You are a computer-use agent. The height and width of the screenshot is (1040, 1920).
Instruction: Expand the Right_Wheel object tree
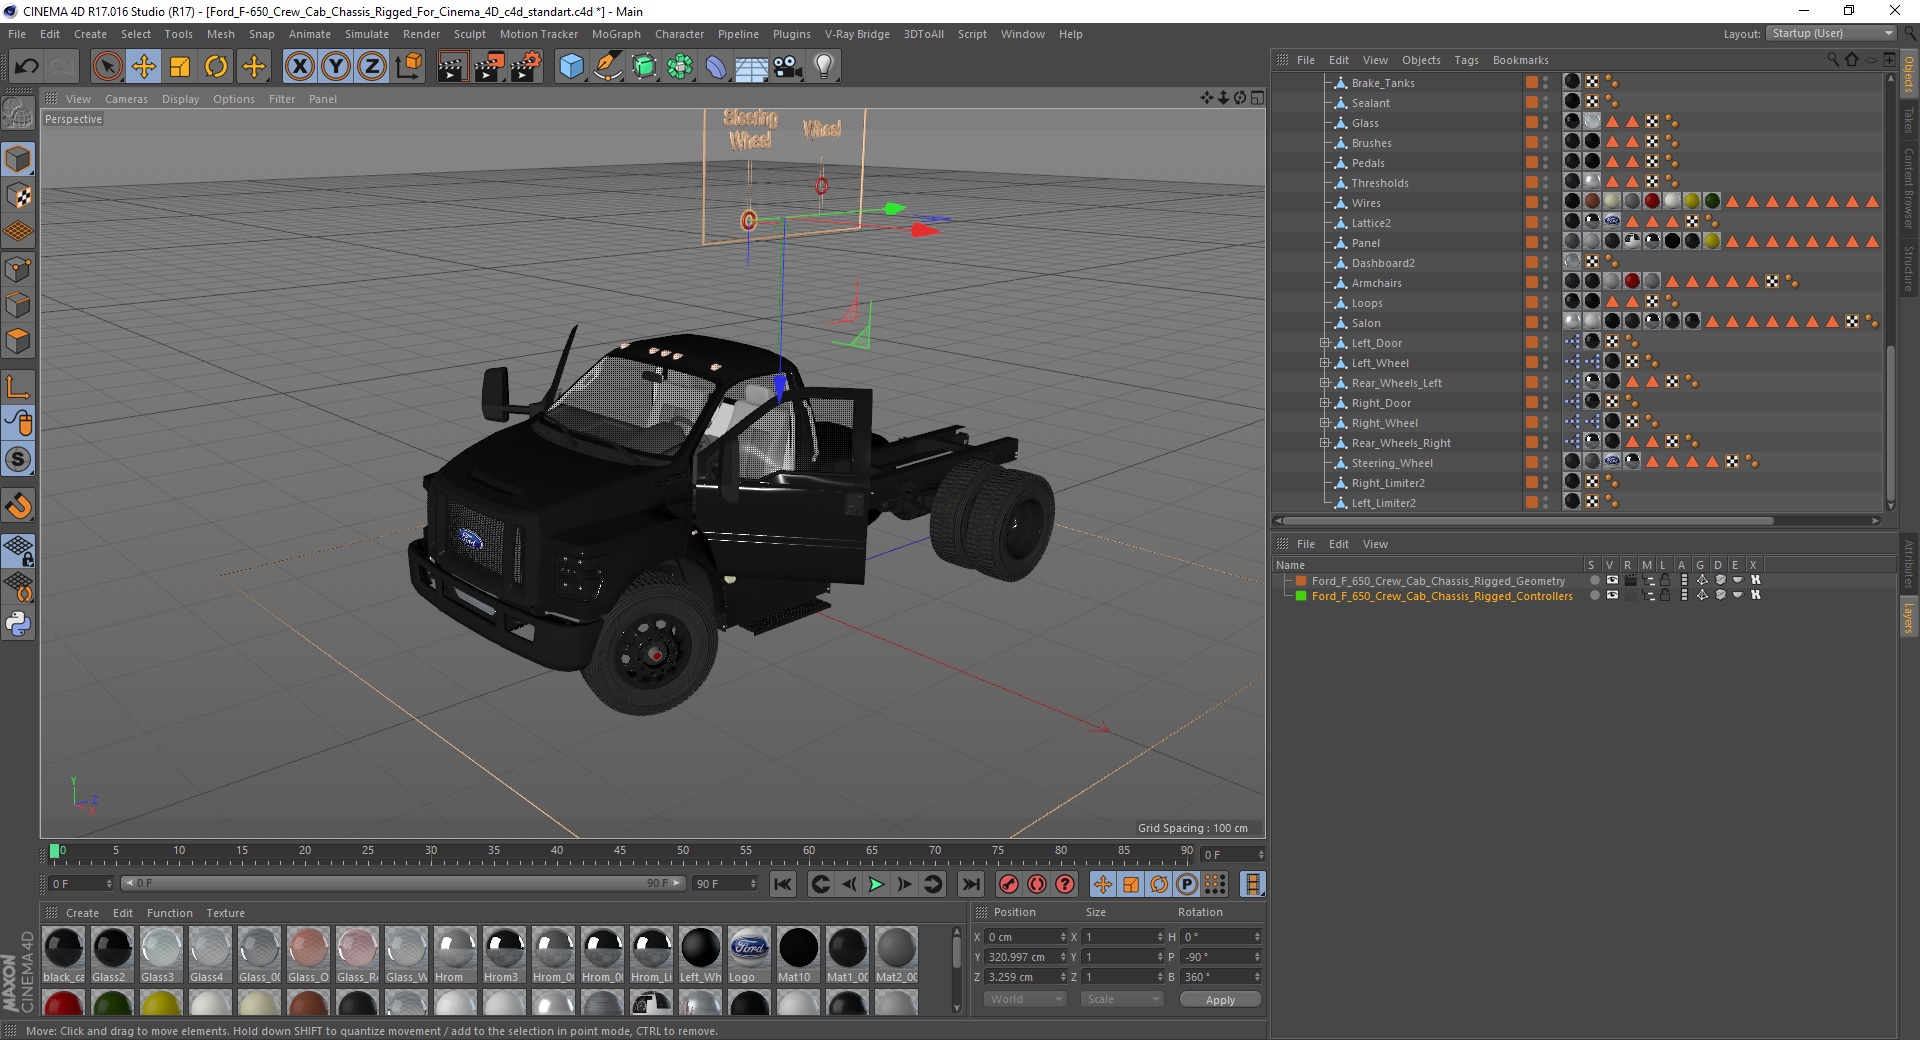(1325, 423)
